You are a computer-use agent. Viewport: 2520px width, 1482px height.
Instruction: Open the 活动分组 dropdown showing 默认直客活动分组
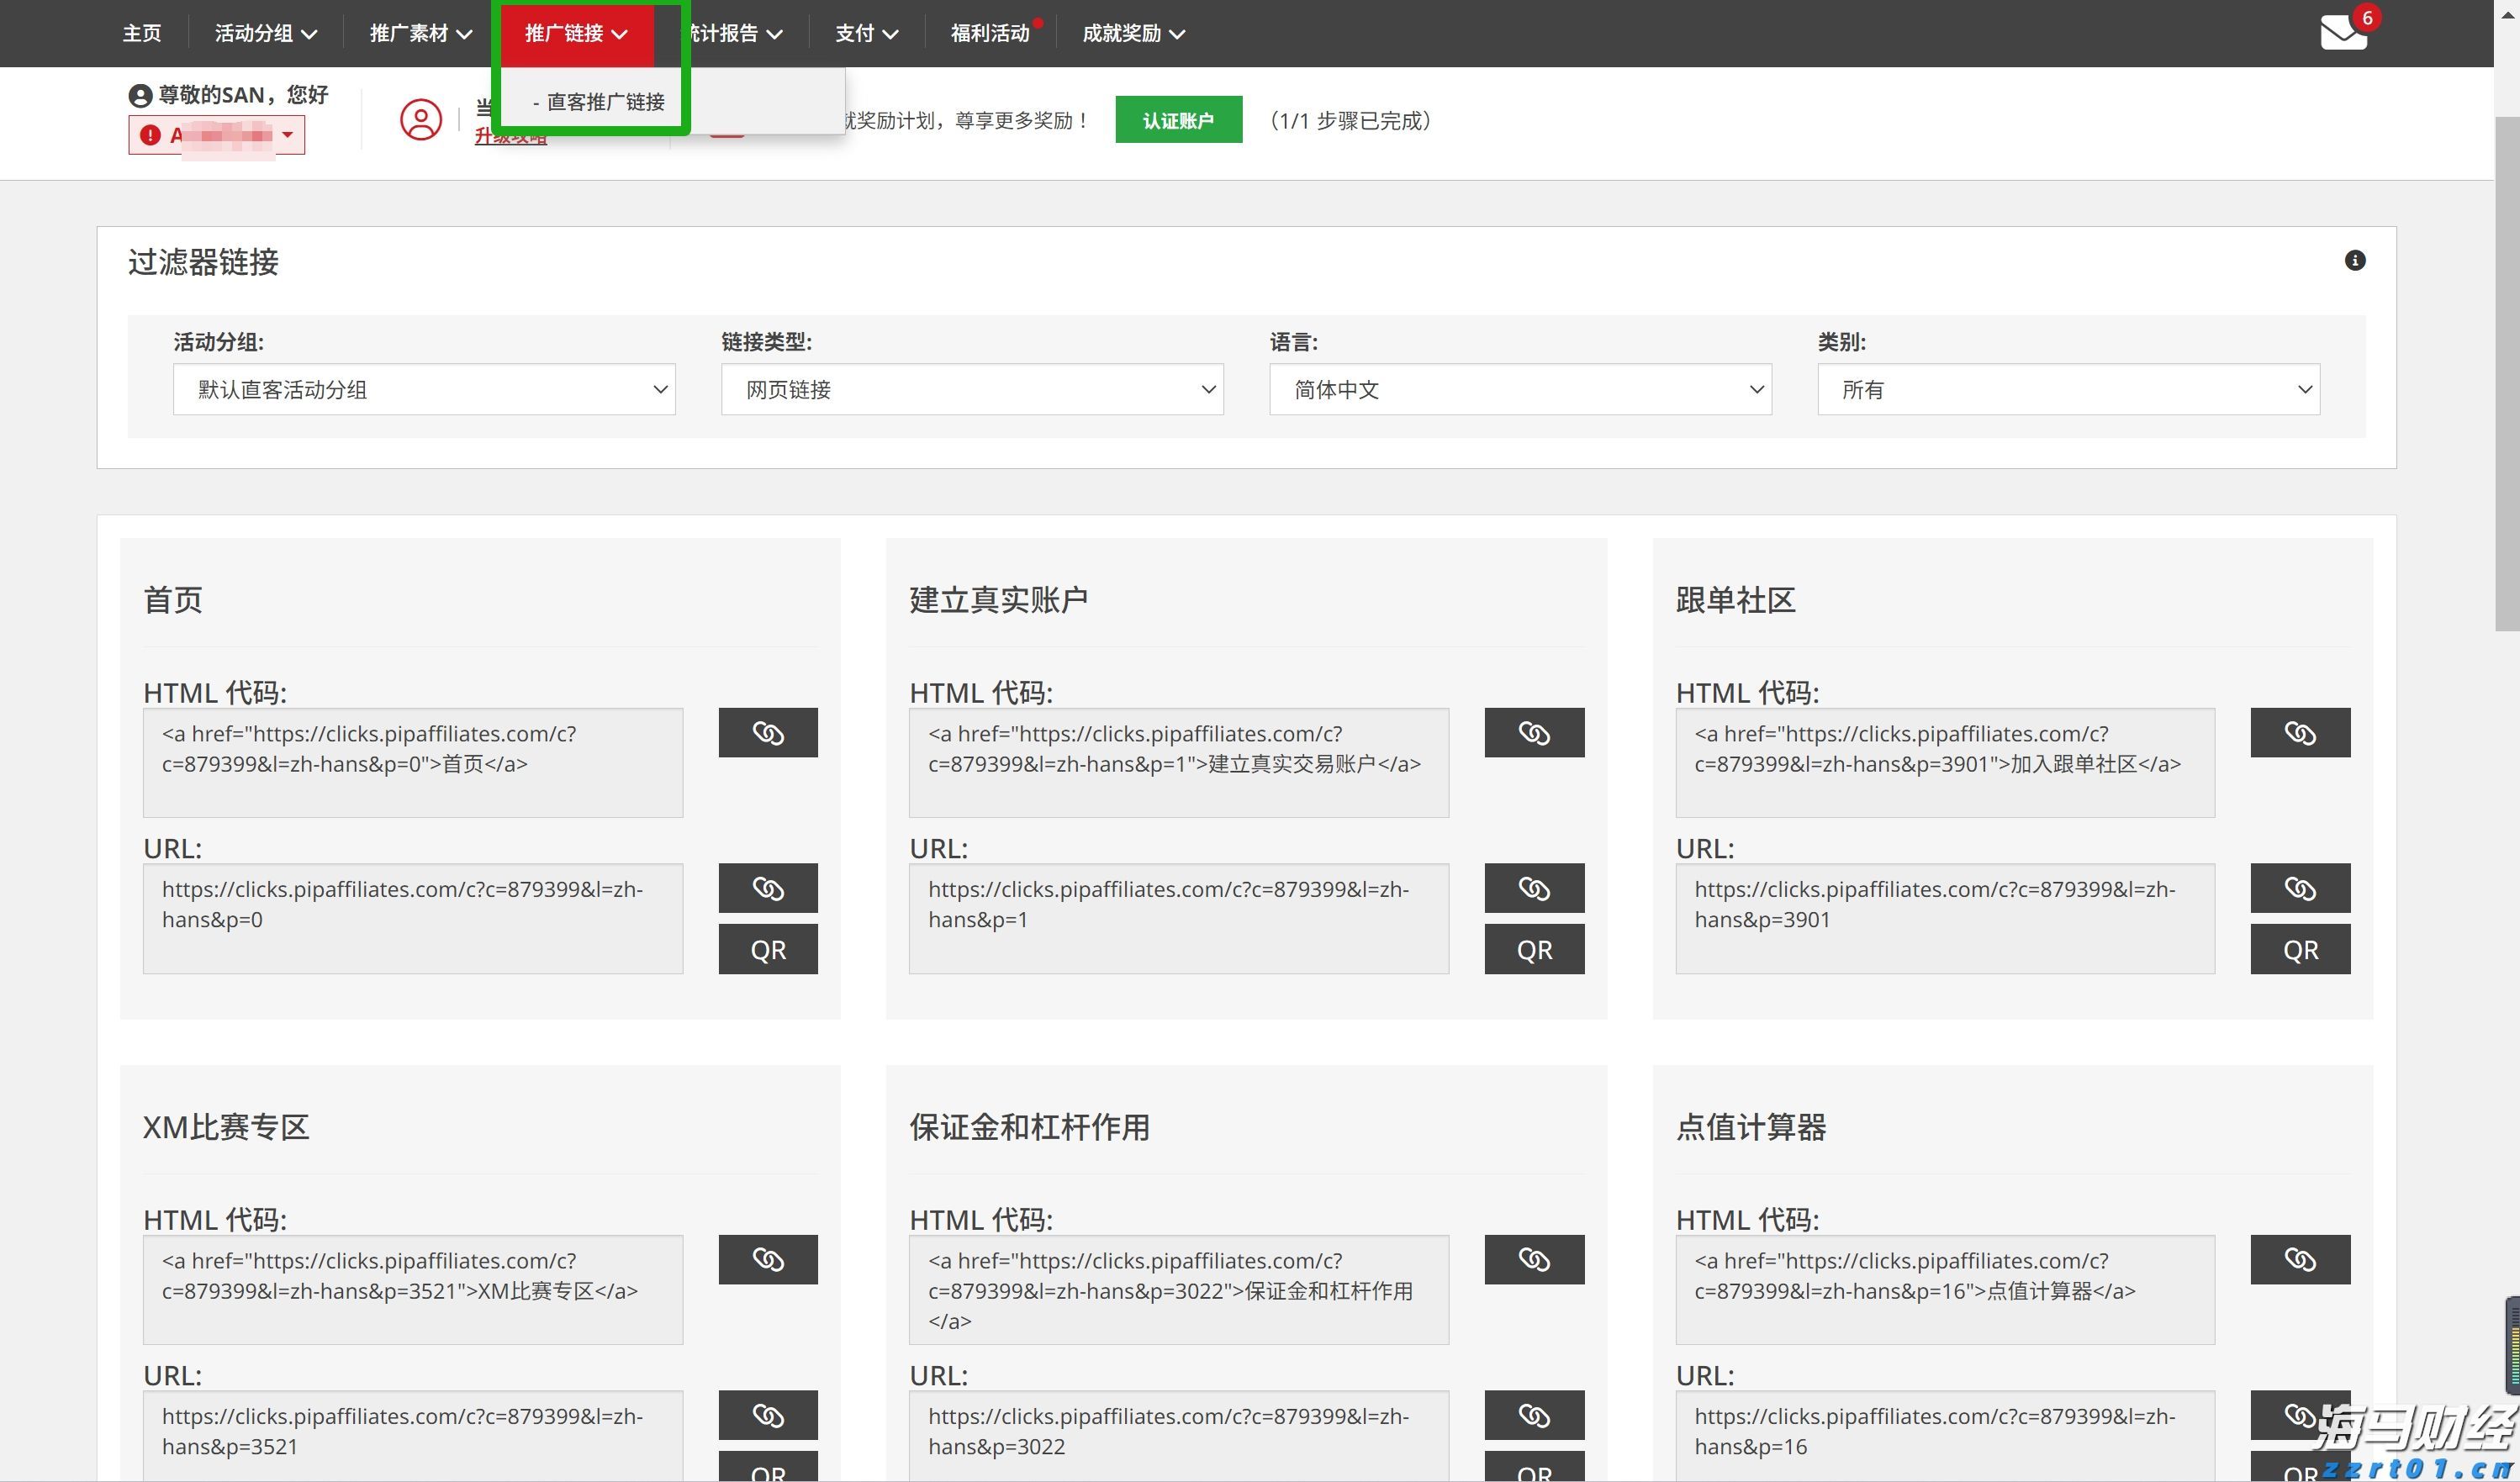pyautogui.click(x=424, y=389)
